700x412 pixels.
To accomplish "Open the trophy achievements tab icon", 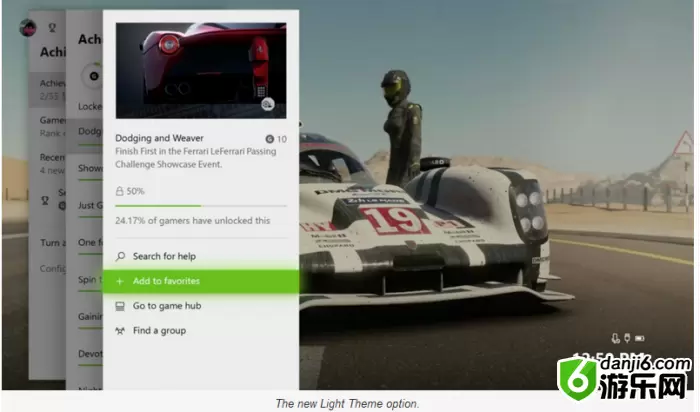I will point(52,28).
